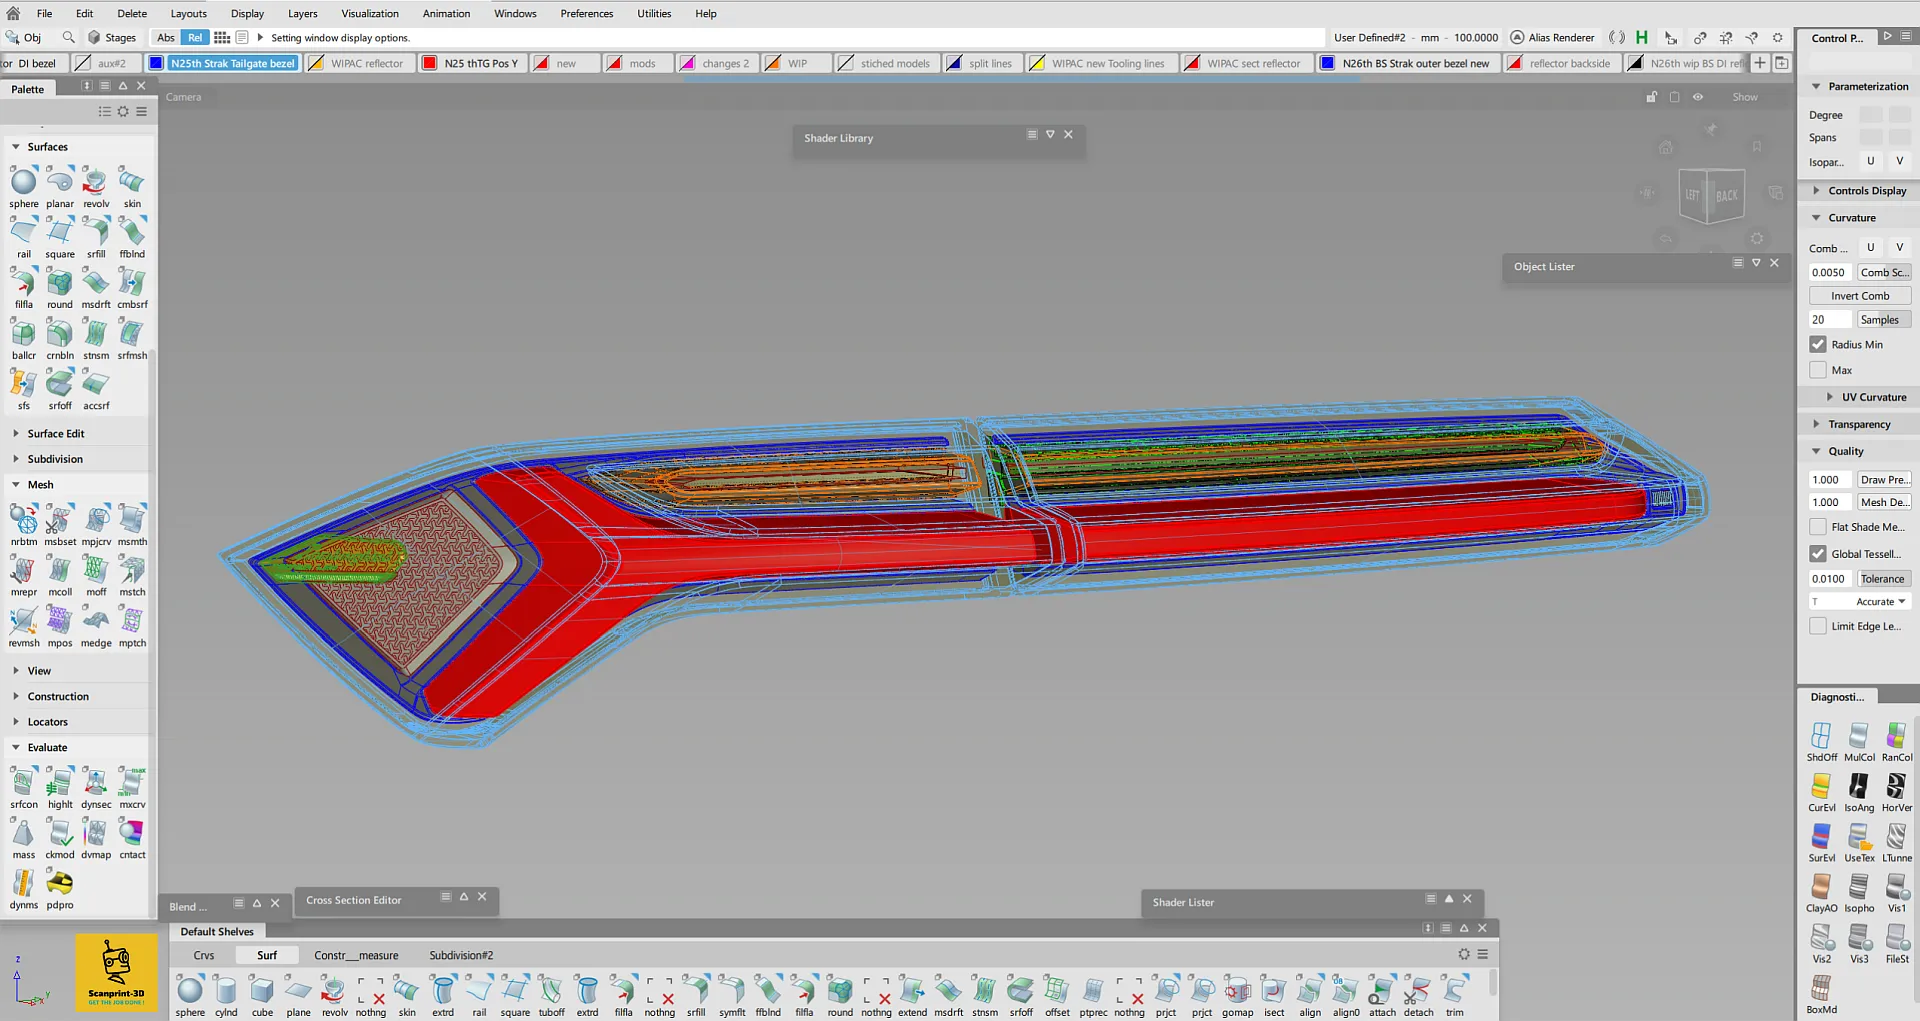
Task: Select the ballcr ball corner tool
Action: [23, 334]
